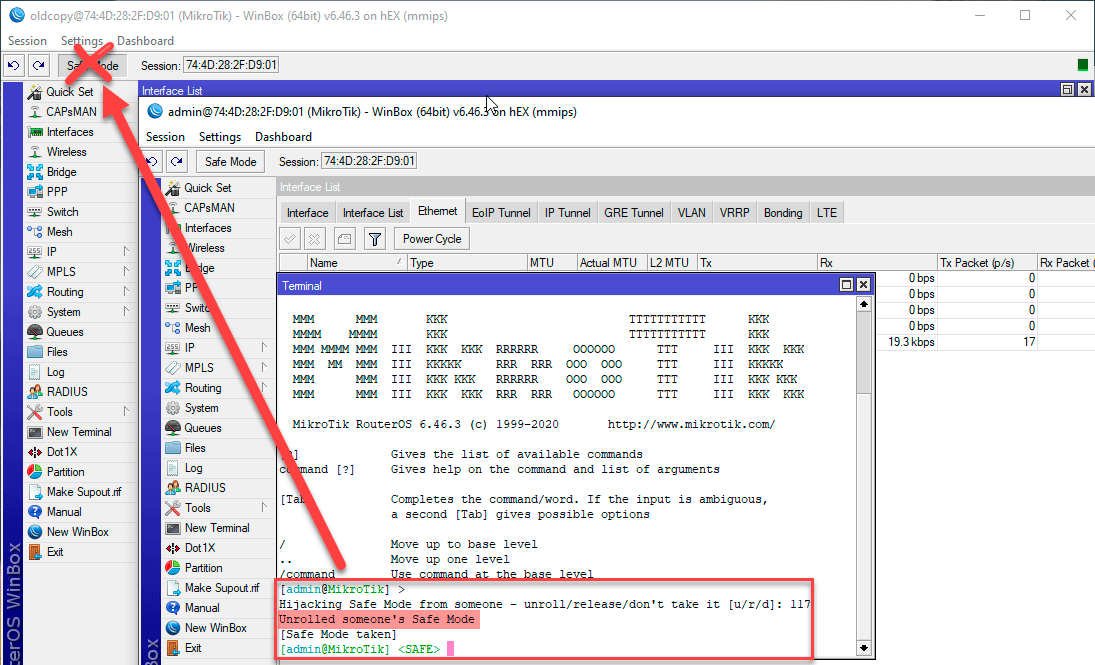The image size is (1095, 665).
Task: Expand the Tools submenu in the inner sidebar
Action: coord(198,508)
